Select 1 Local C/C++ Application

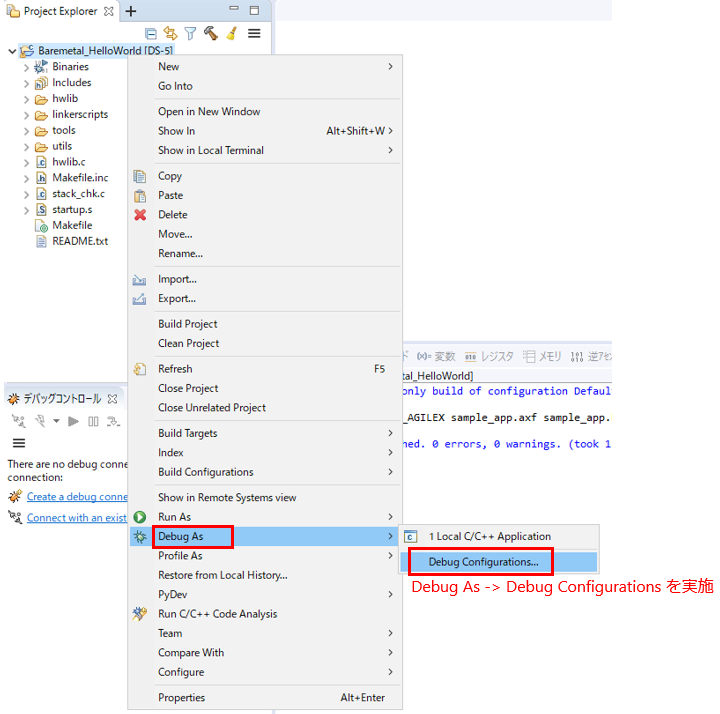(x=489, y=536)
